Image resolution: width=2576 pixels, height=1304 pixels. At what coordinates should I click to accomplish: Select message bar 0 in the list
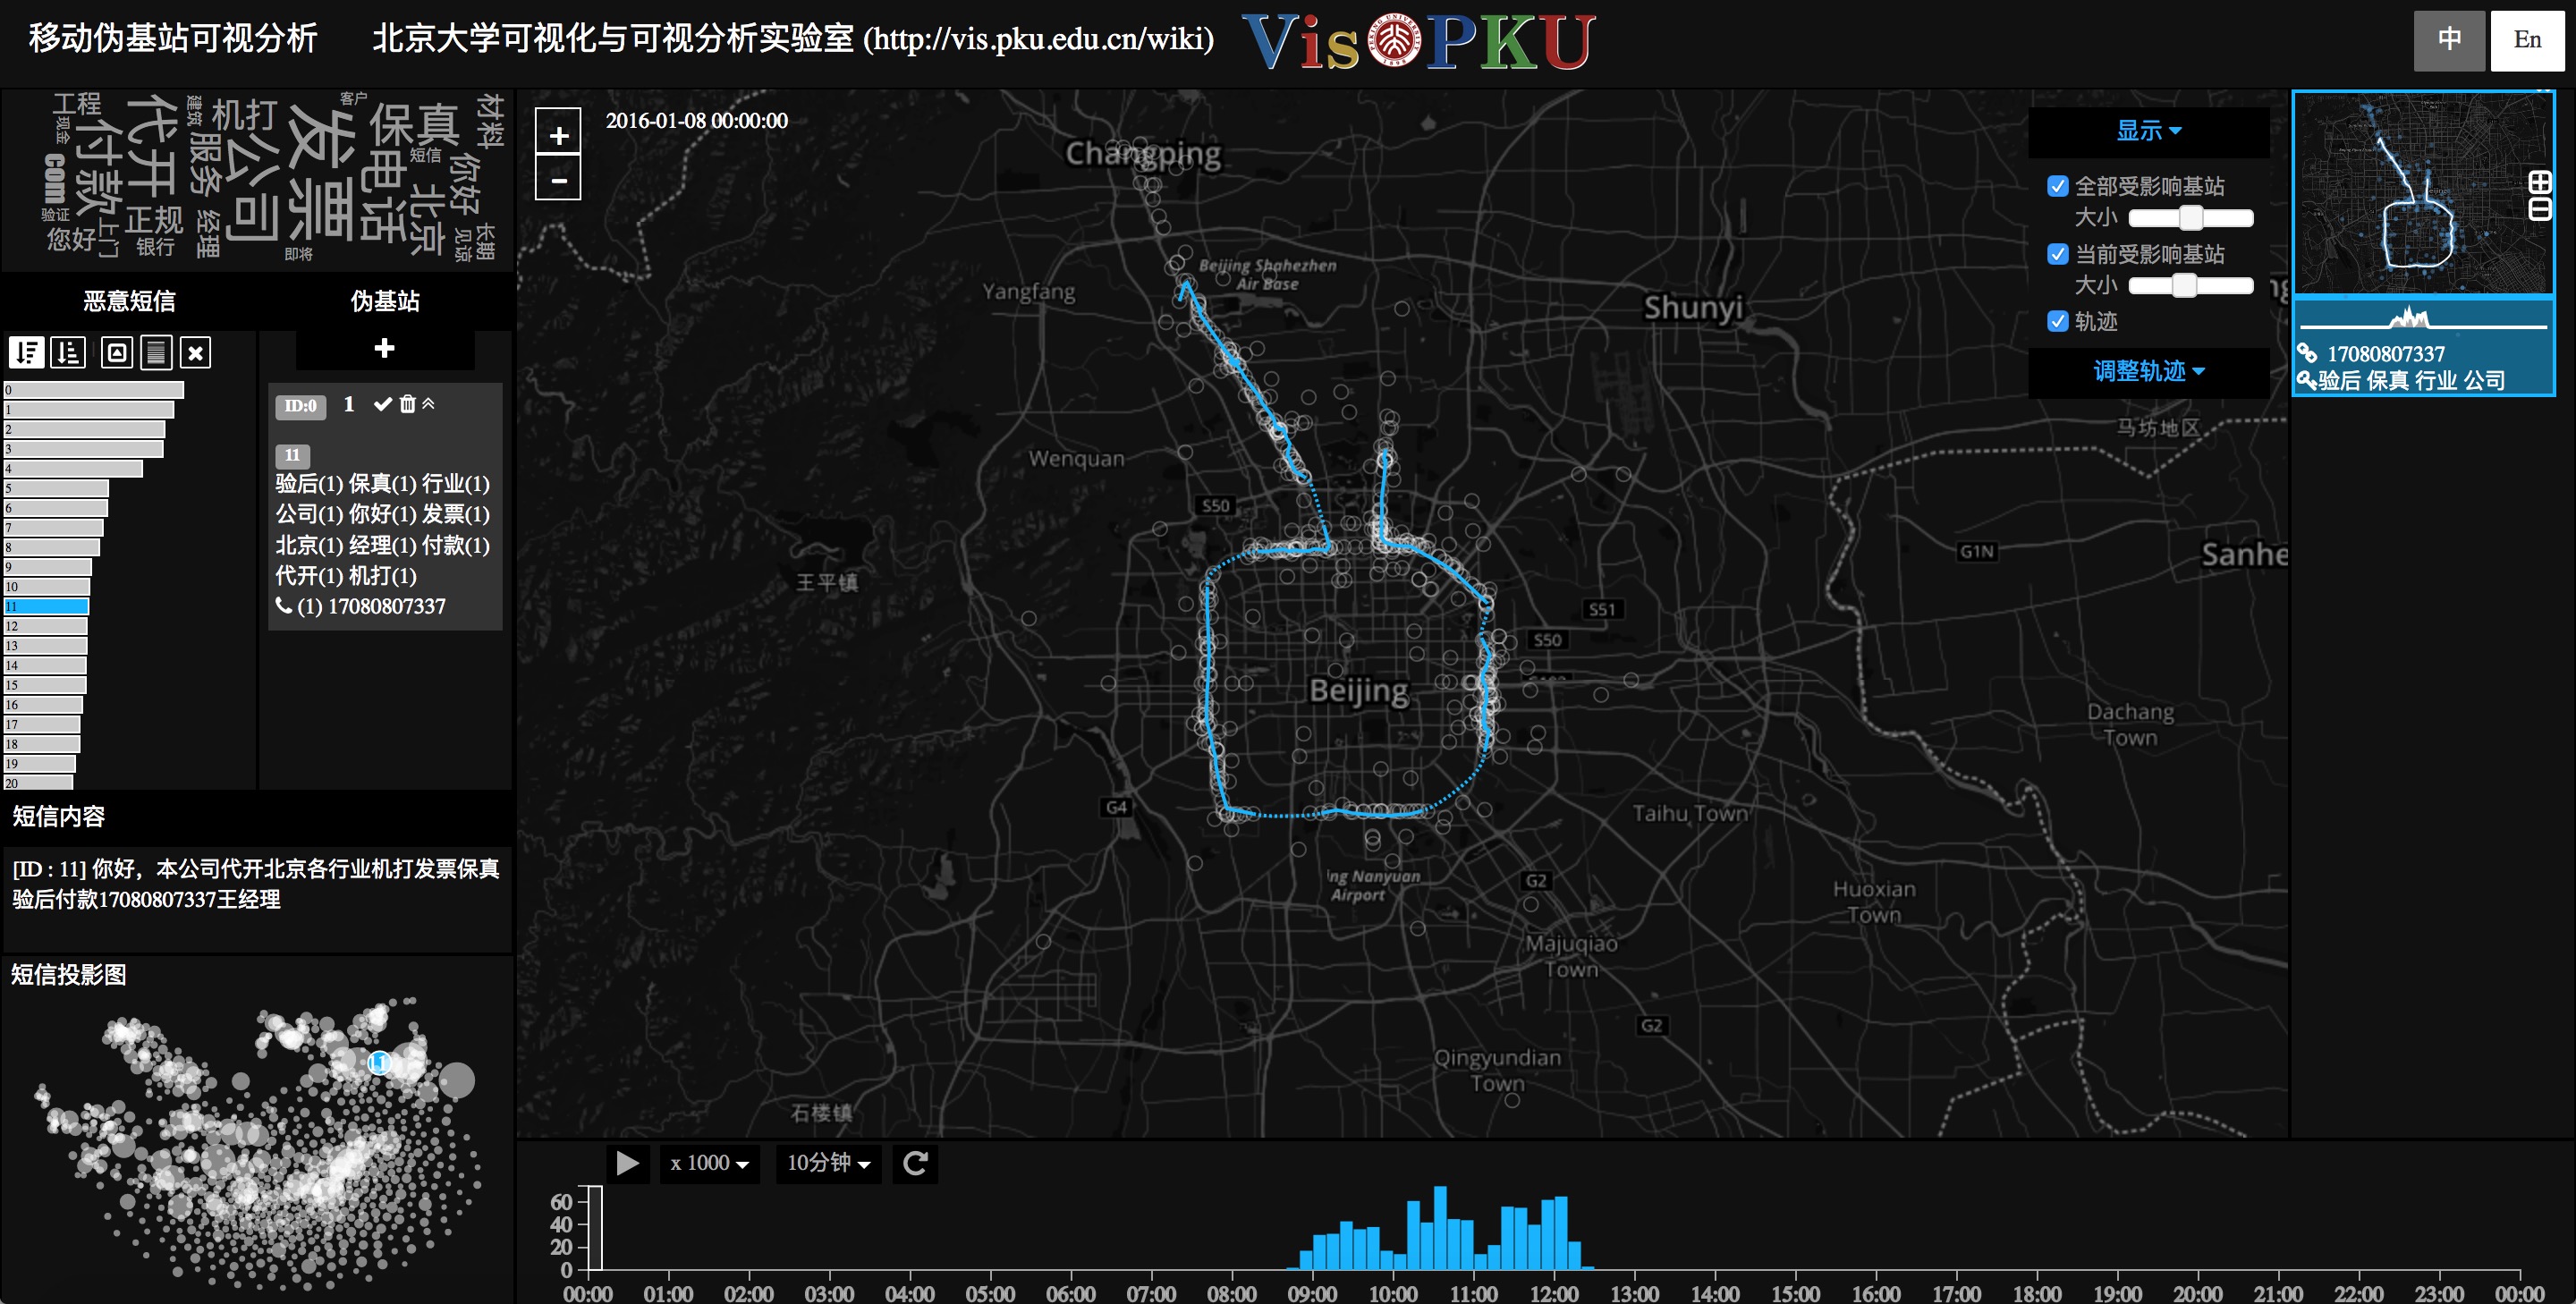click(x=94, y=390)
